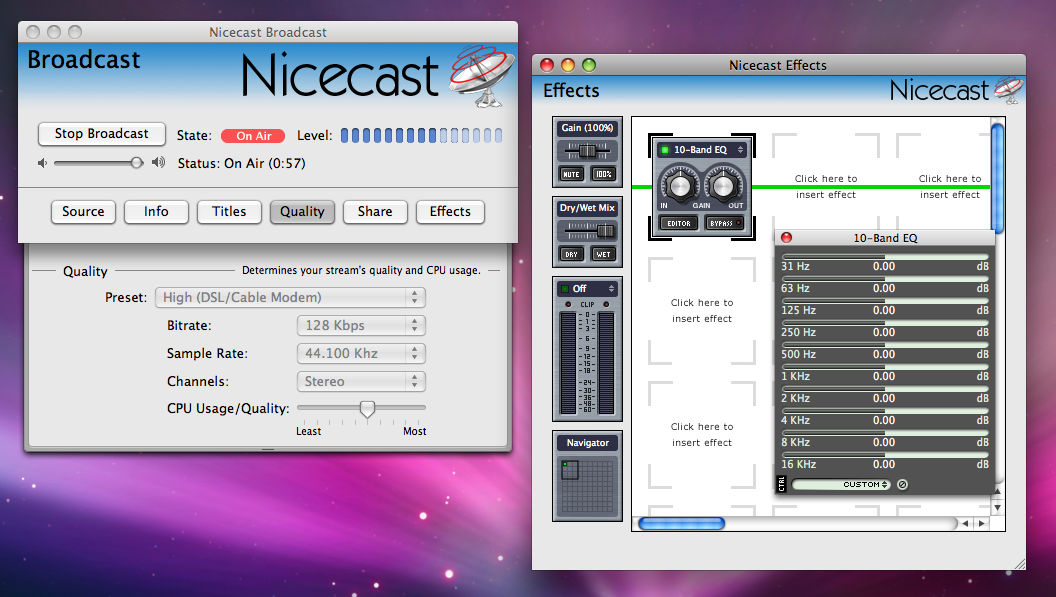The width and height of the screenshot is (1056, 597).
Task: Click the scroll down arrow in Effects canvas
Action: pyautogui.click(x=997, y=507)
